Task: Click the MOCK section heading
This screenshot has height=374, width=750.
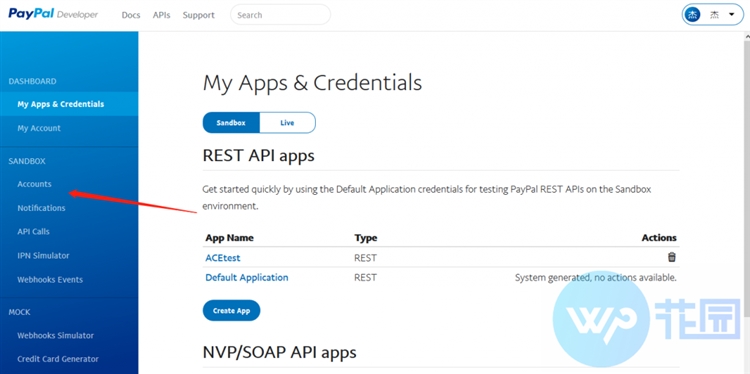Action: pyautogui.click(x=20, y=312)
